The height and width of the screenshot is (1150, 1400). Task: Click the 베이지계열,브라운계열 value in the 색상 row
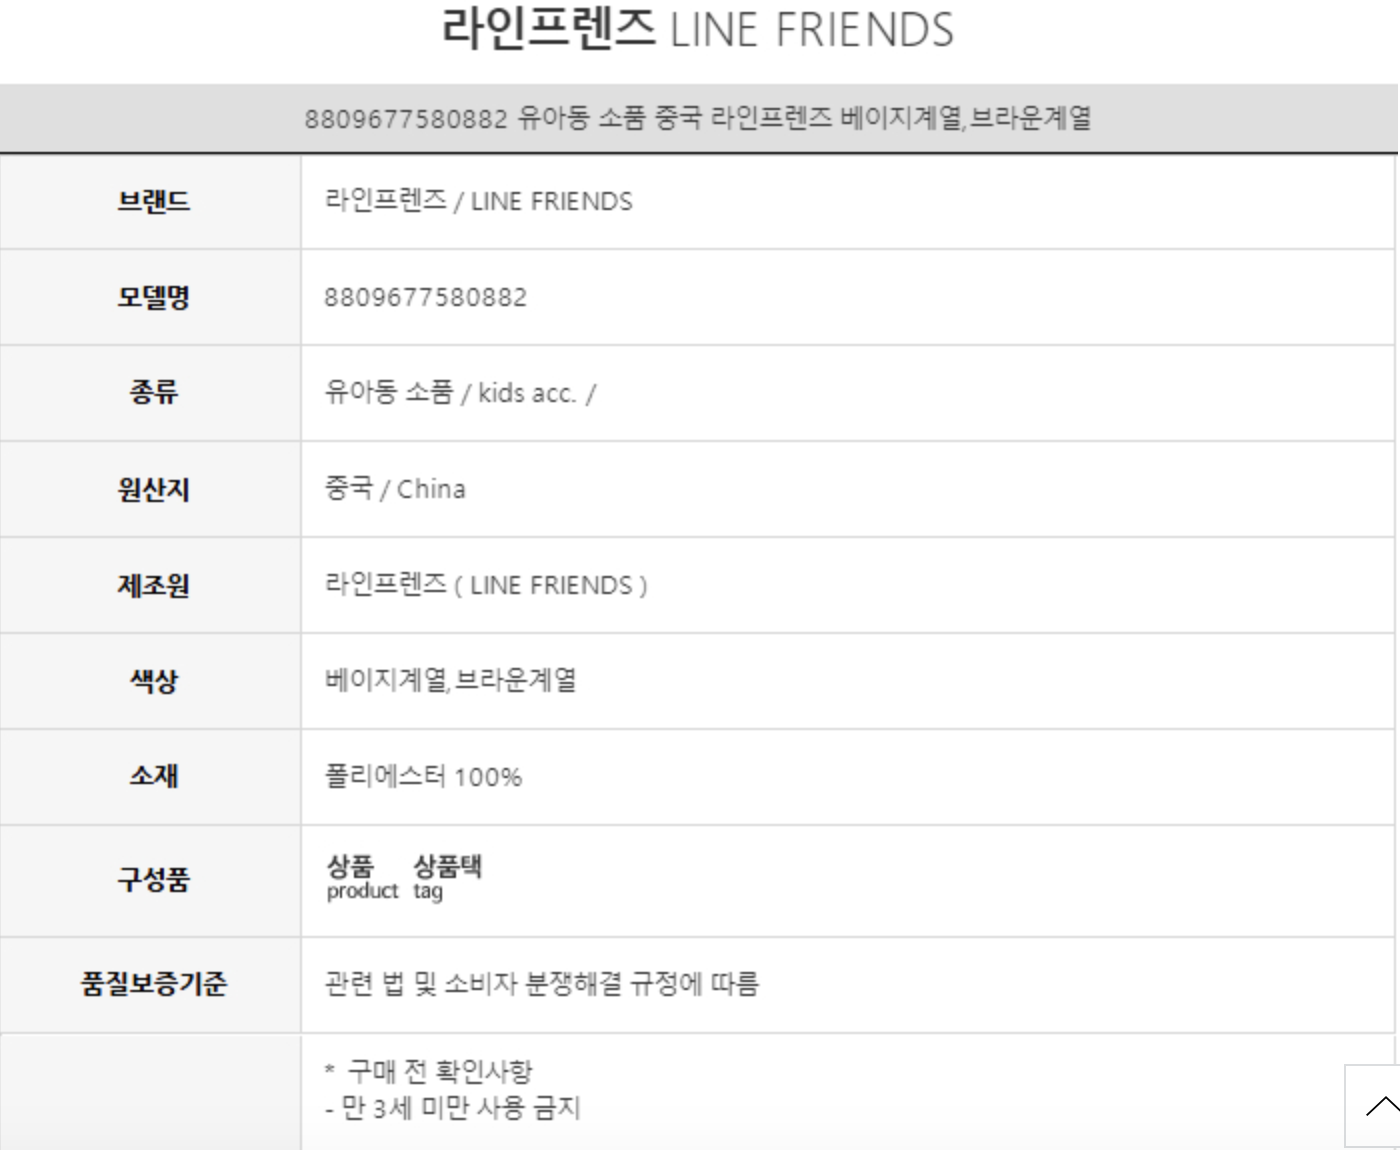click(450, 681)
